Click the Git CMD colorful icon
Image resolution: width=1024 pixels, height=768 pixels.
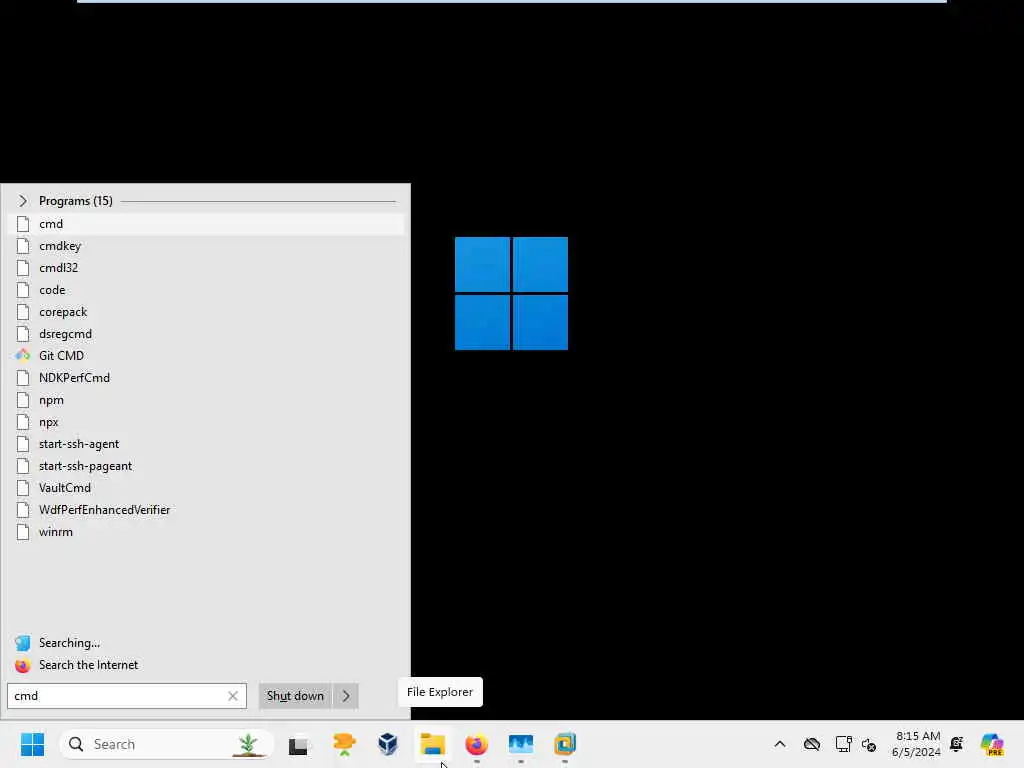coord(23,356)
